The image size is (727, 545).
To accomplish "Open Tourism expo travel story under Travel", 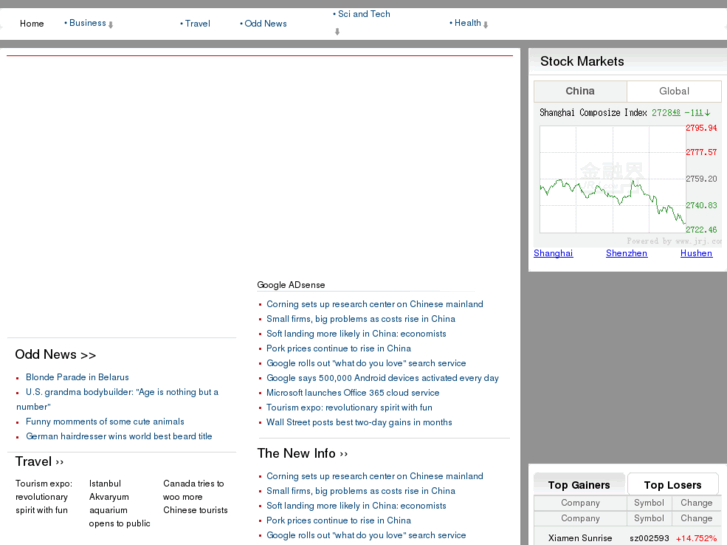I will [x=44, y=497].
